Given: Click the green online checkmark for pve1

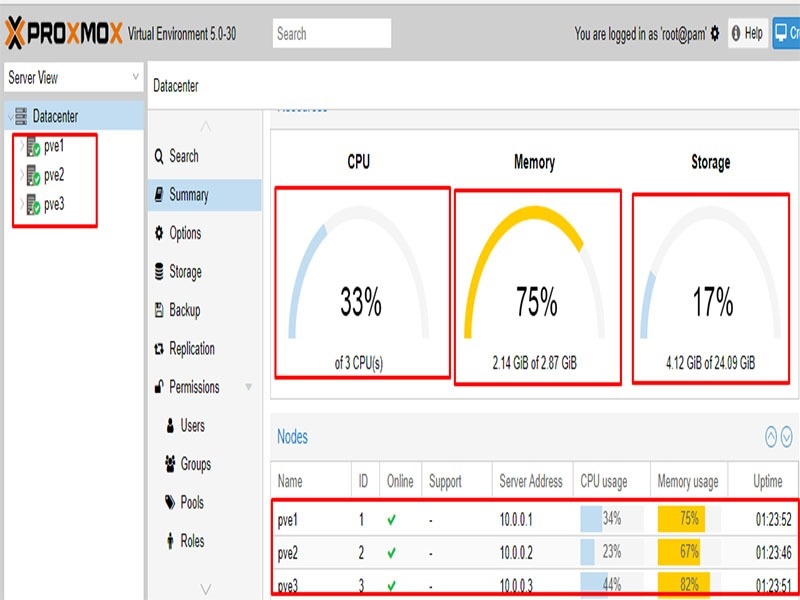Looking at the screenshot, I should coord(391,520).
